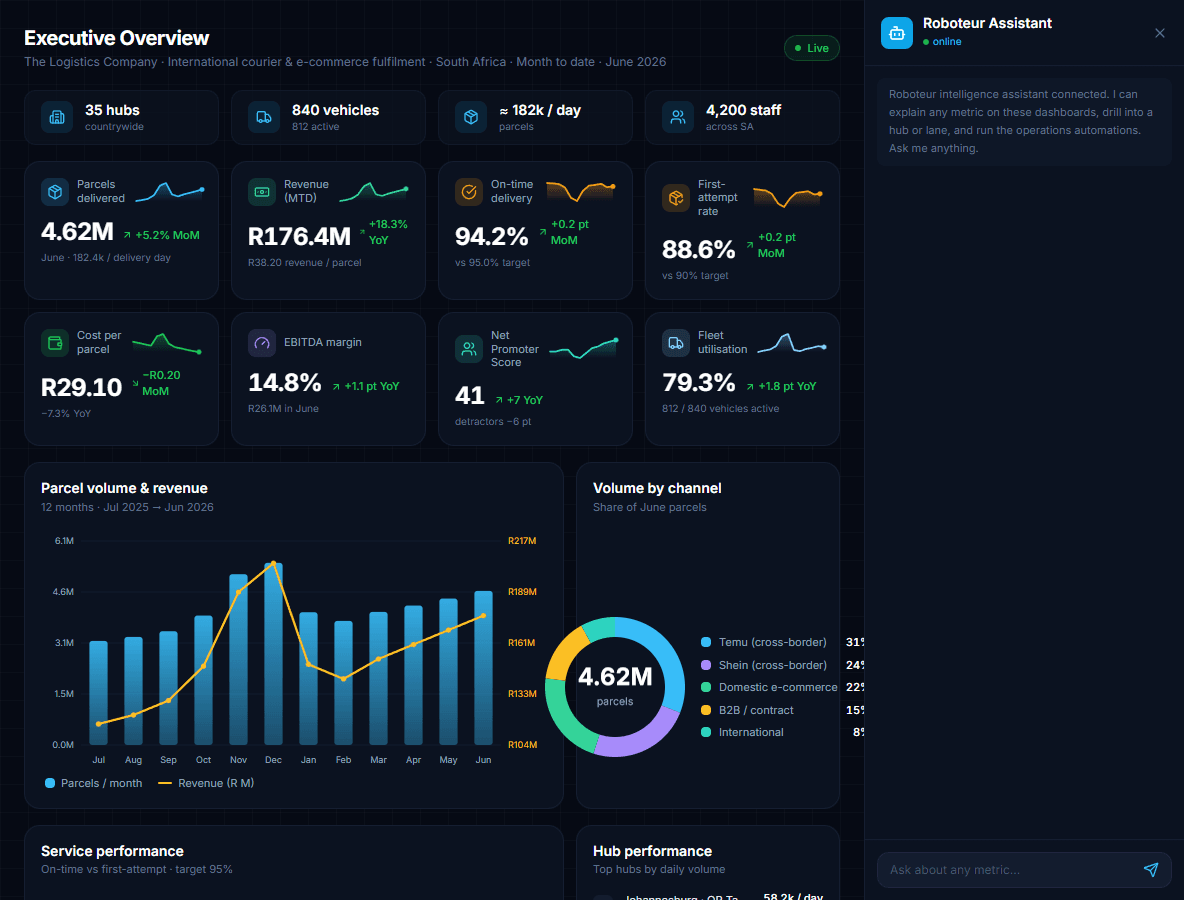Click the R29.10 cost per parcel value

coord(82,388)
